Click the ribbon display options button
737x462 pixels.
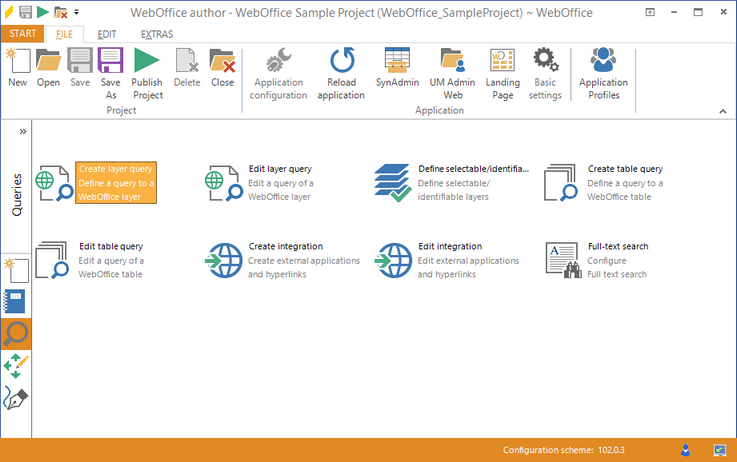pos(650,12)
